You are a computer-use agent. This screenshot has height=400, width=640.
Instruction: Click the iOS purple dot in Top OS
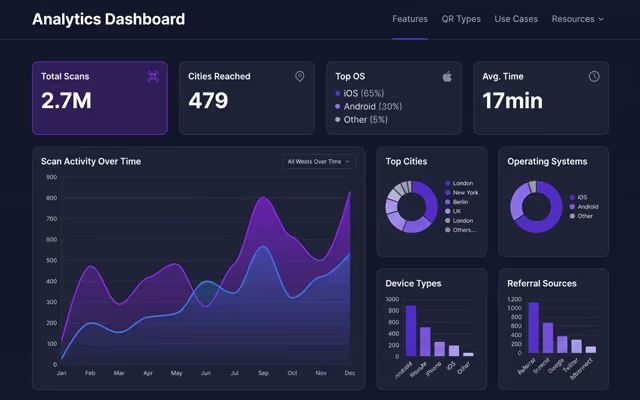(338, 93)
